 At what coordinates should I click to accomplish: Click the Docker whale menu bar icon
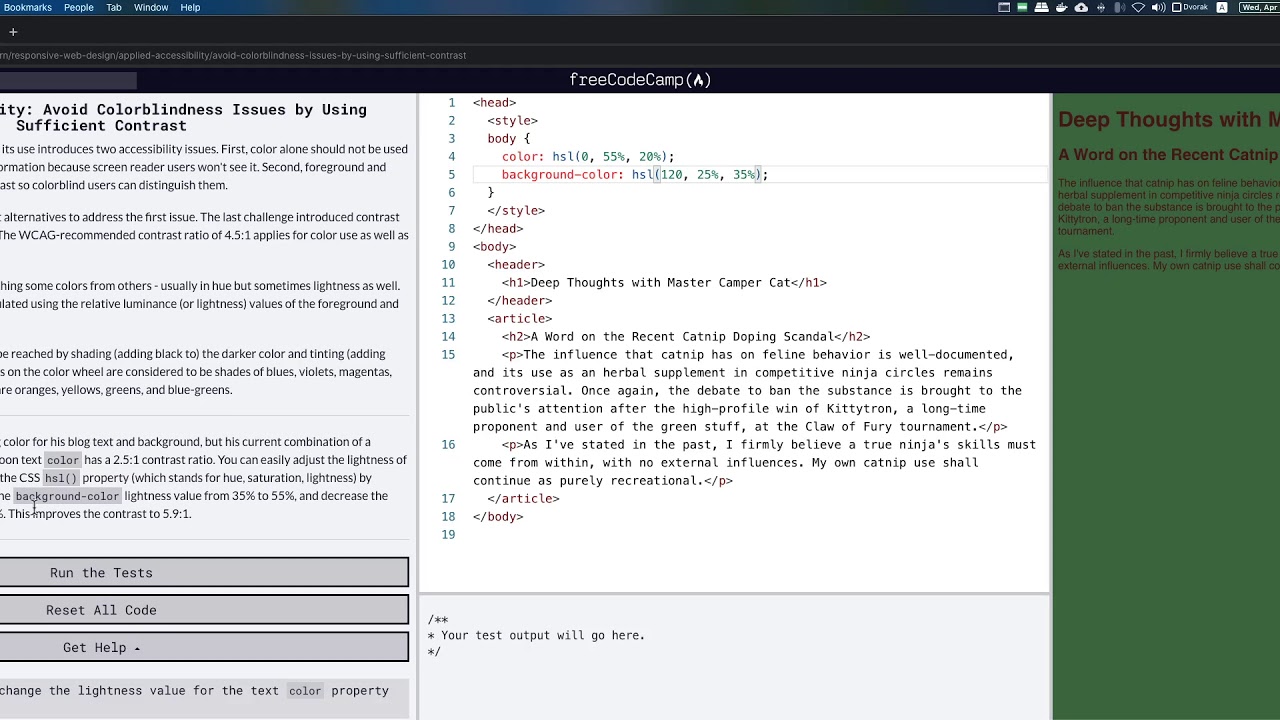1061,7
